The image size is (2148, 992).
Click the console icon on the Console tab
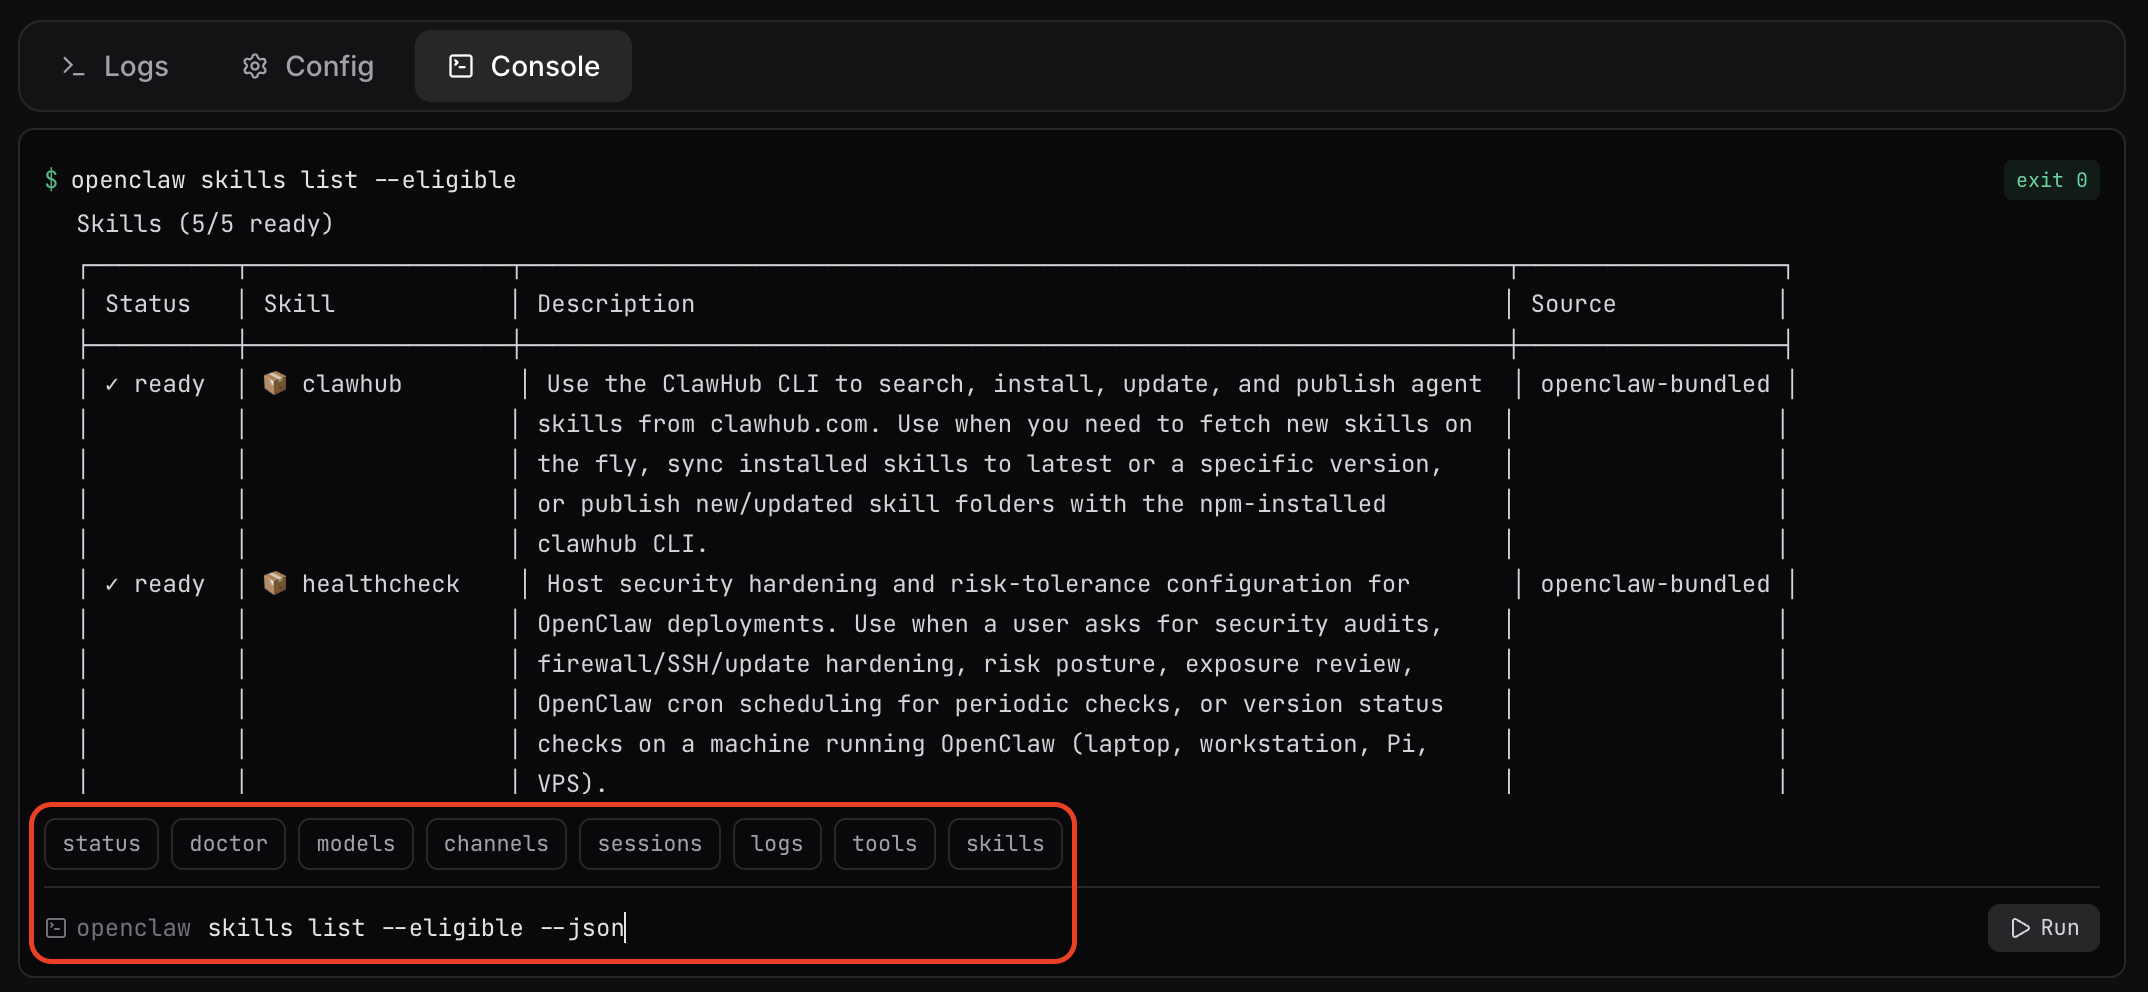[x=460, y=66]
